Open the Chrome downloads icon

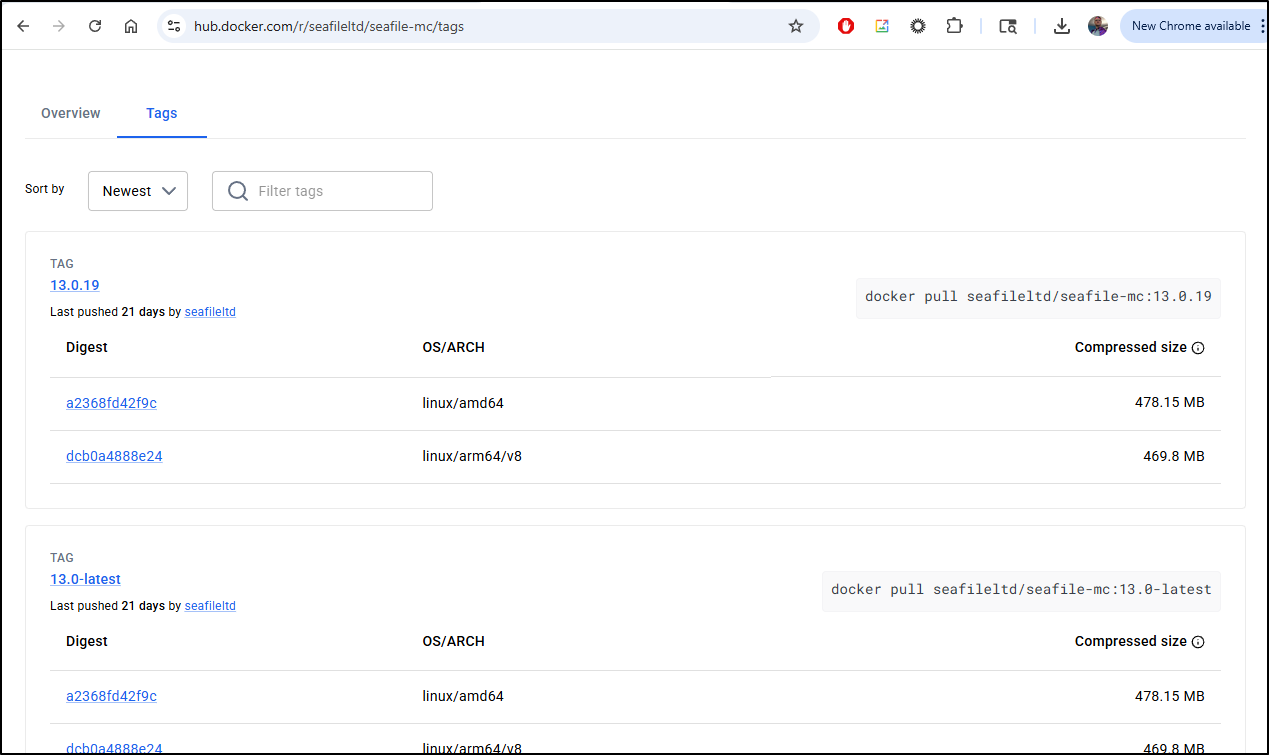point(1062,27)
